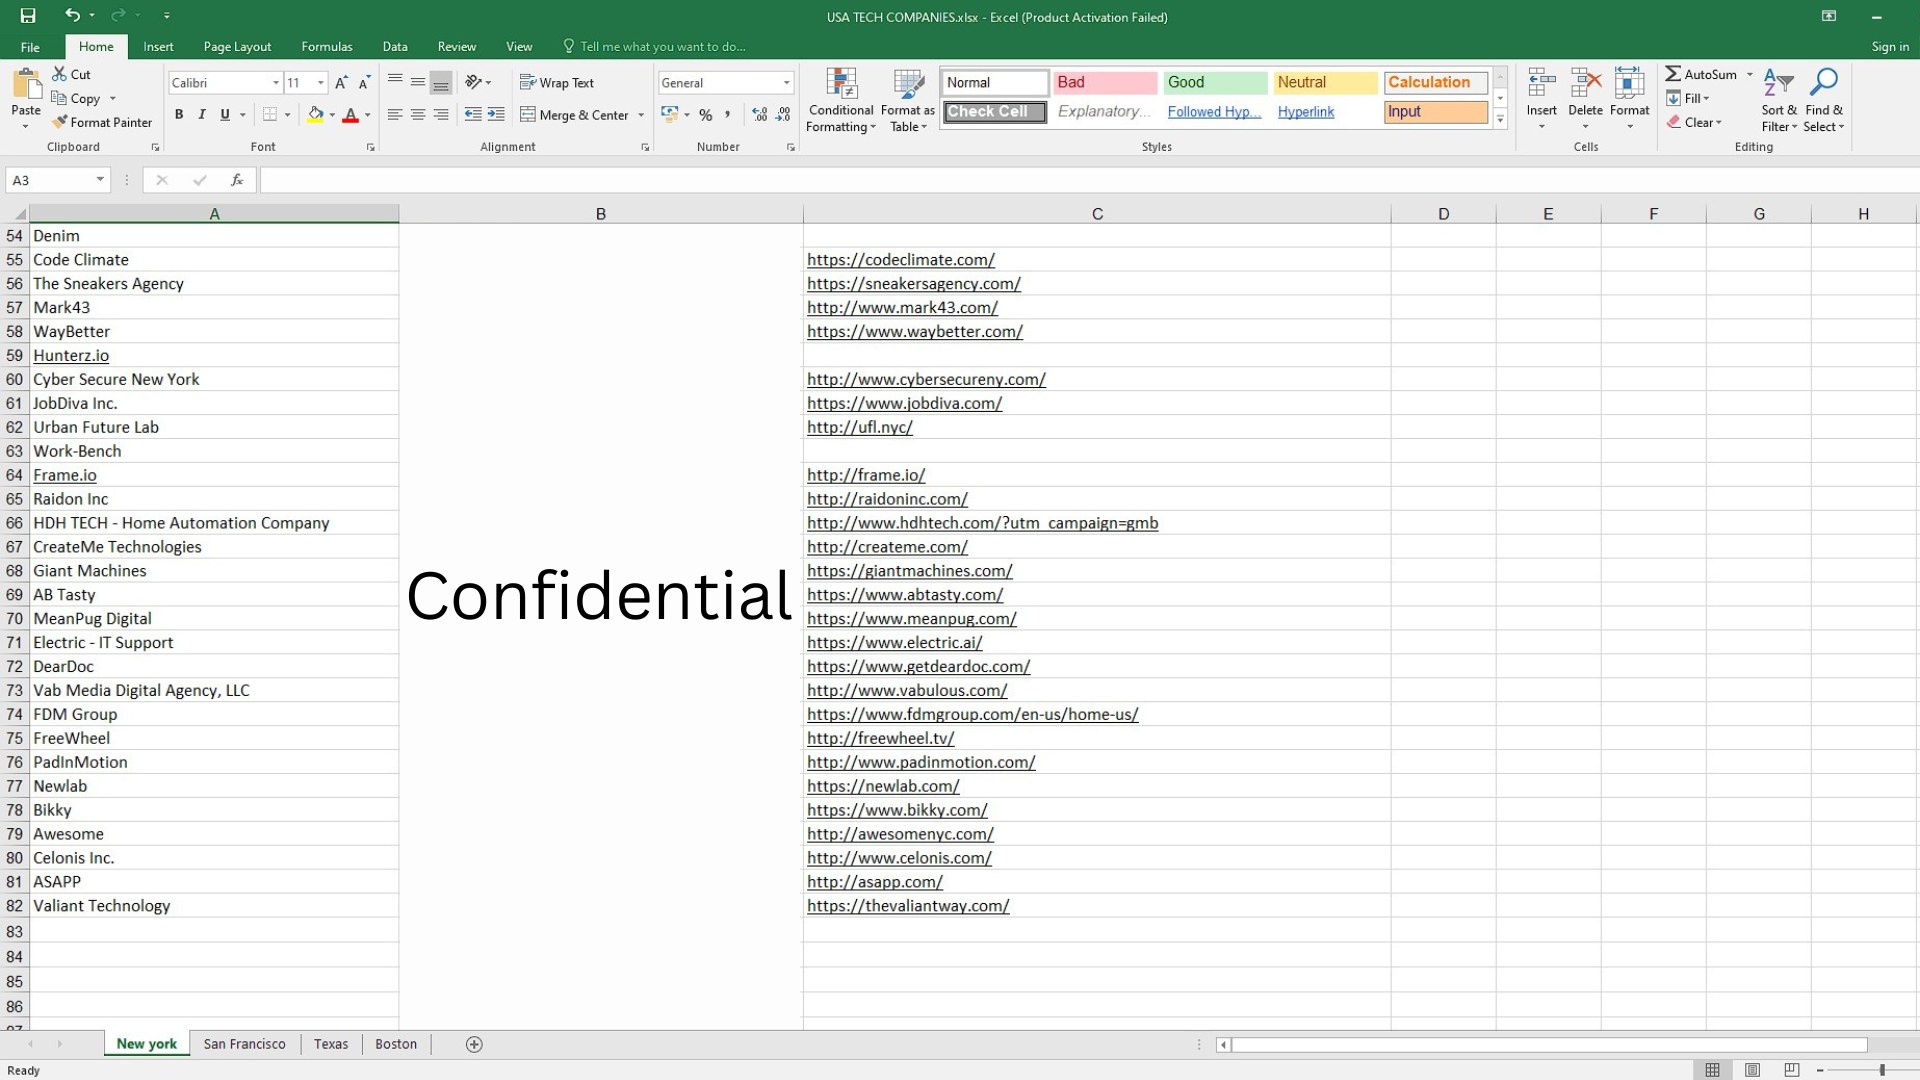Viewport: 1920px width, 1080px height.
Task: Expand the General number format dropdown
Action: [787, 83]
